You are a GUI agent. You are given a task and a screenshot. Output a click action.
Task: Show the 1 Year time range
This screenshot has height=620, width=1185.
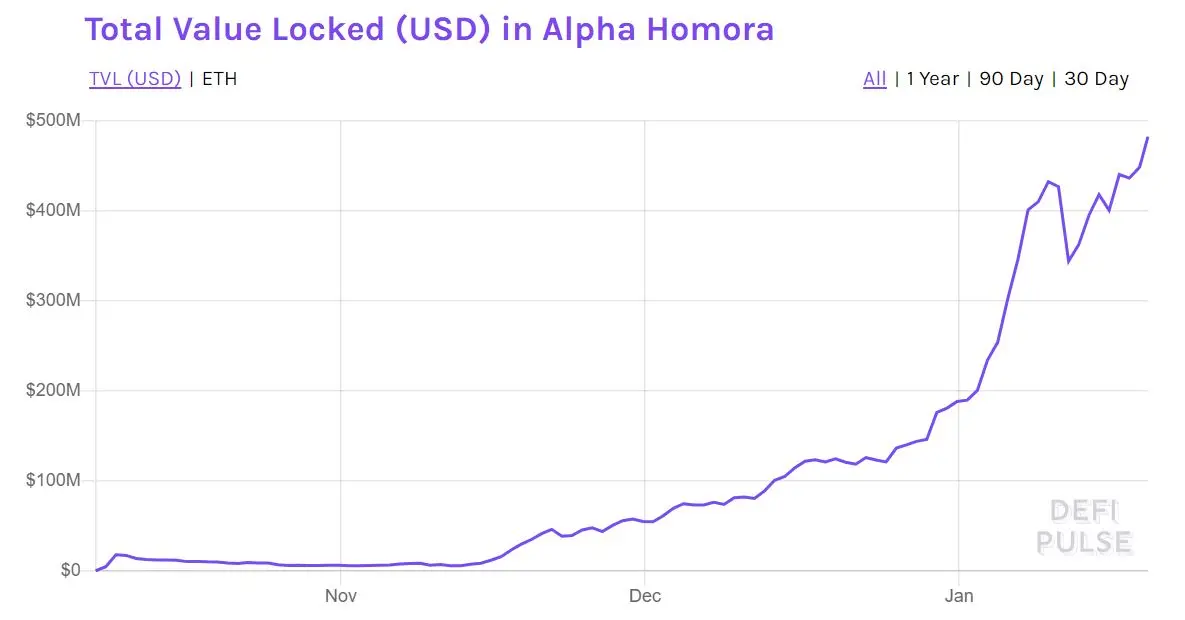pyautogui.click(x=933, y=79)
